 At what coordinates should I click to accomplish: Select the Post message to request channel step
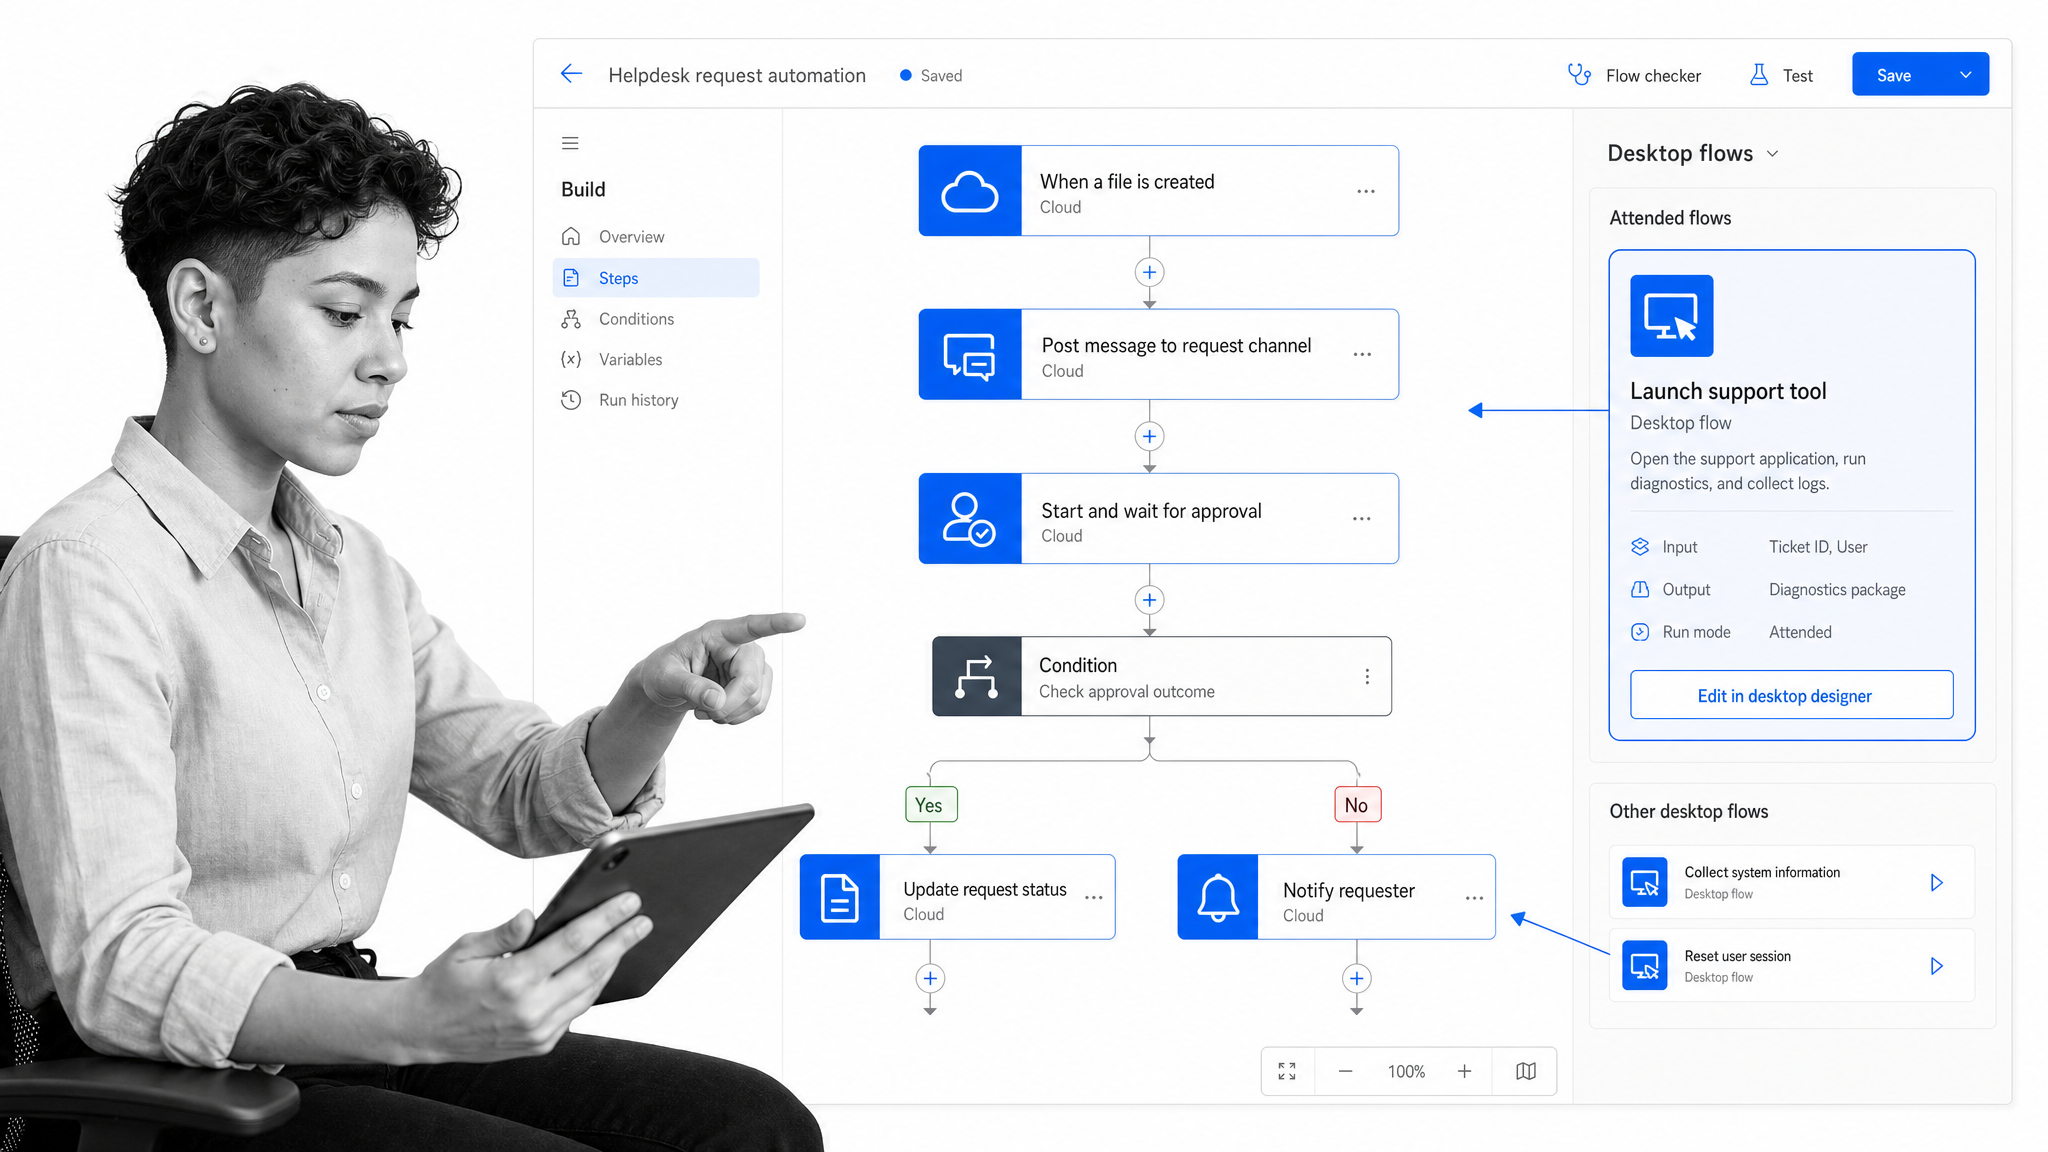[x=1158, y=355]
